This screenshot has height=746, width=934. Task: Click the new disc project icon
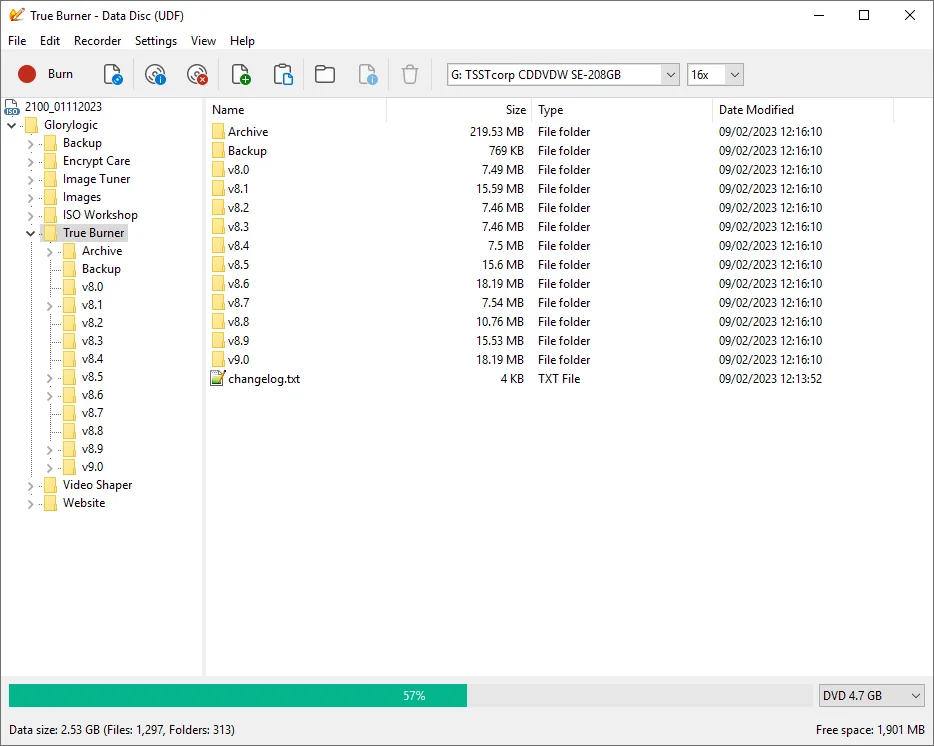point(113,74)
